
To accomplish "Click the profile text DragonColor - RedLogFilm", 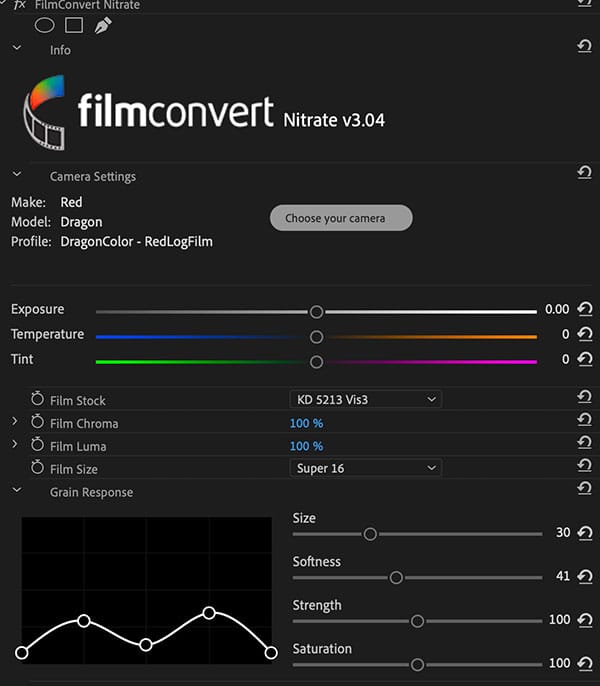I will pos(137,242).
